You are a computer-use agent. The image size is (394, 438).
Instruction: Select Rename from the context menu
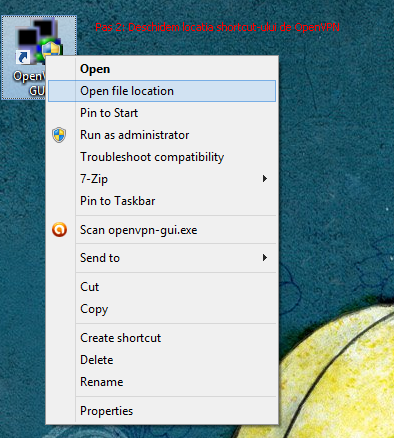click(162, 382)
